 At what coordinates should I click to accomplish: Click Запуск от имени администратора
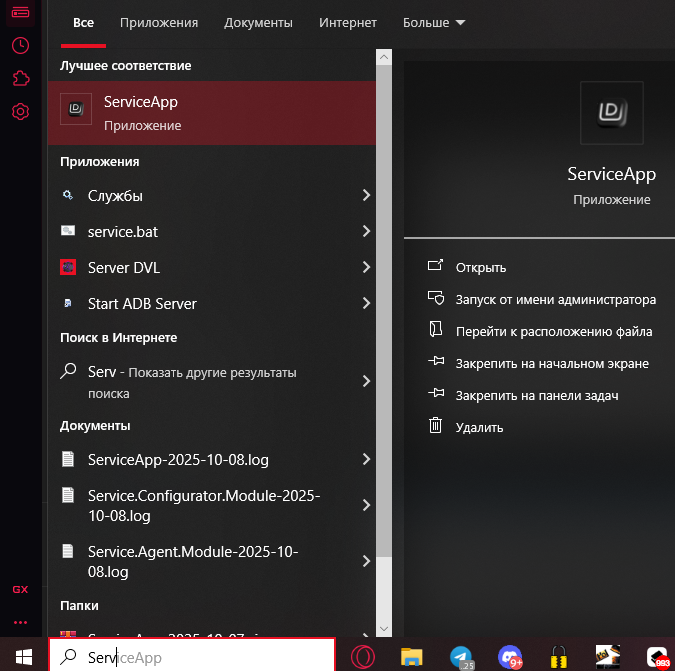coord(555,299)
